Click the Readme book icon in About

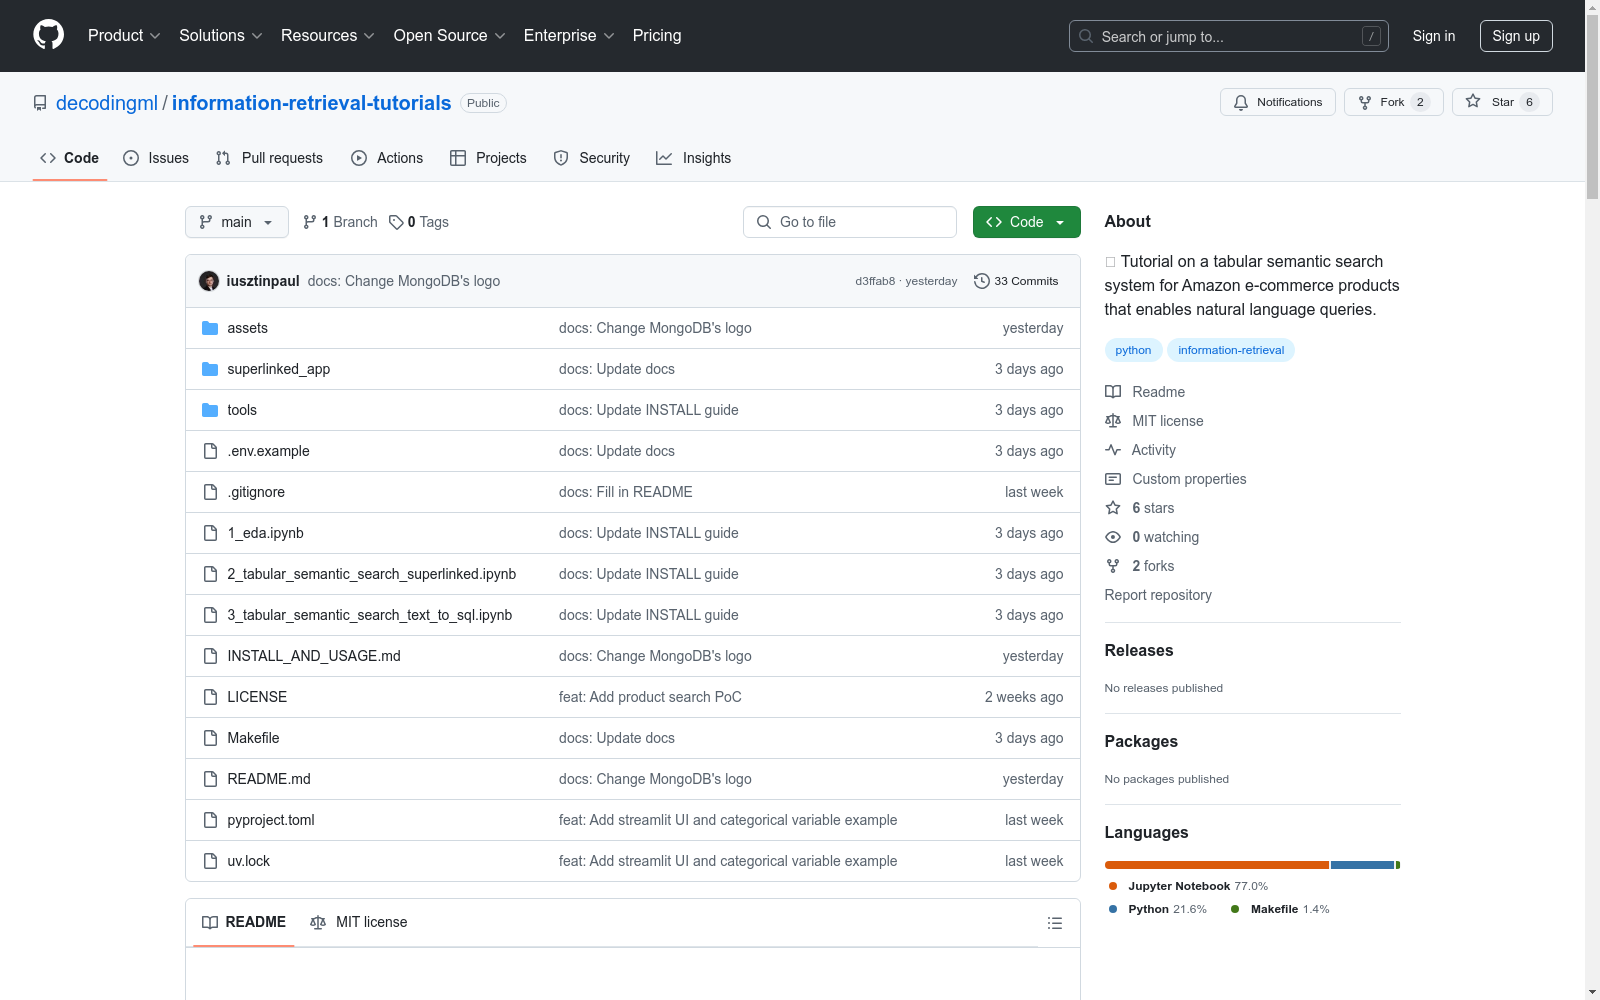[x=1113, y=392]
